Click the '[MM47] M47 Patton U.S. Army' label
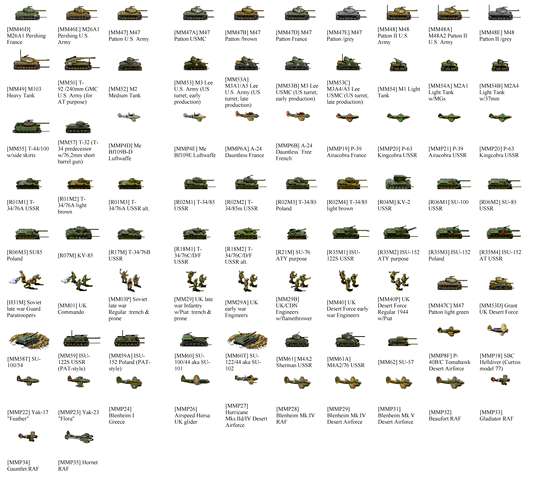 129,35
